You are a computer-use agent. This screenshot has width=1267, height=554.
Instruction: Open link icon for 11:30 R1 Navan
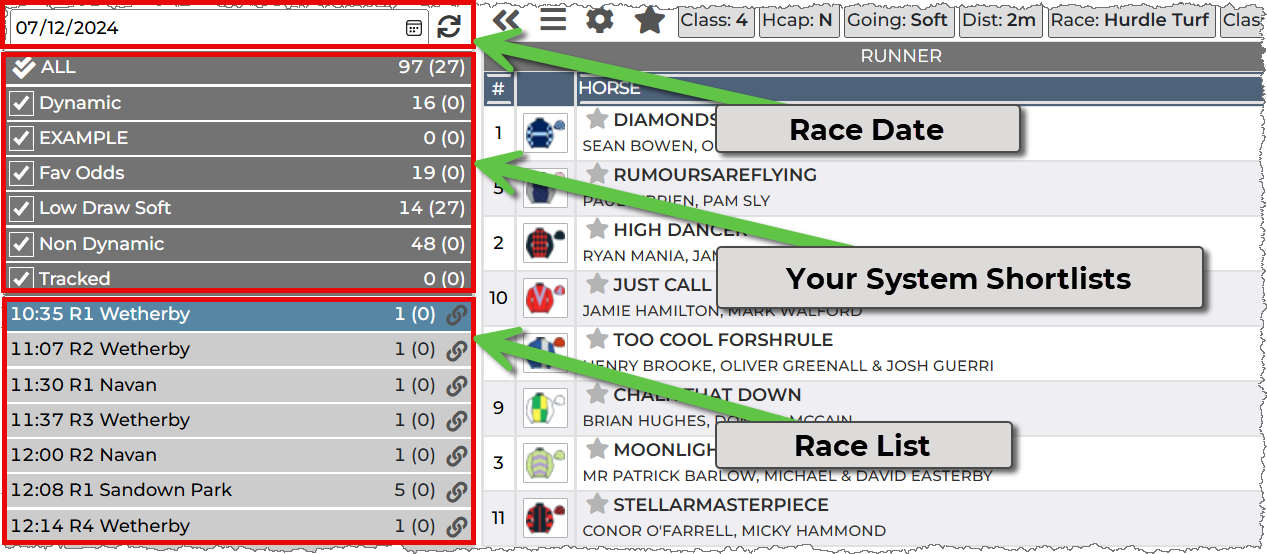pos(457,385)
